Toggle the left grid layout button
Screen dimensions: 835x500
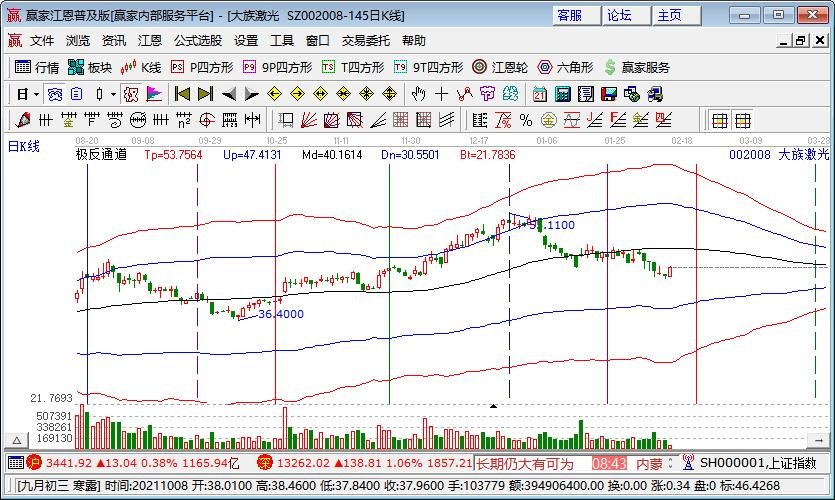click(720, 120)
